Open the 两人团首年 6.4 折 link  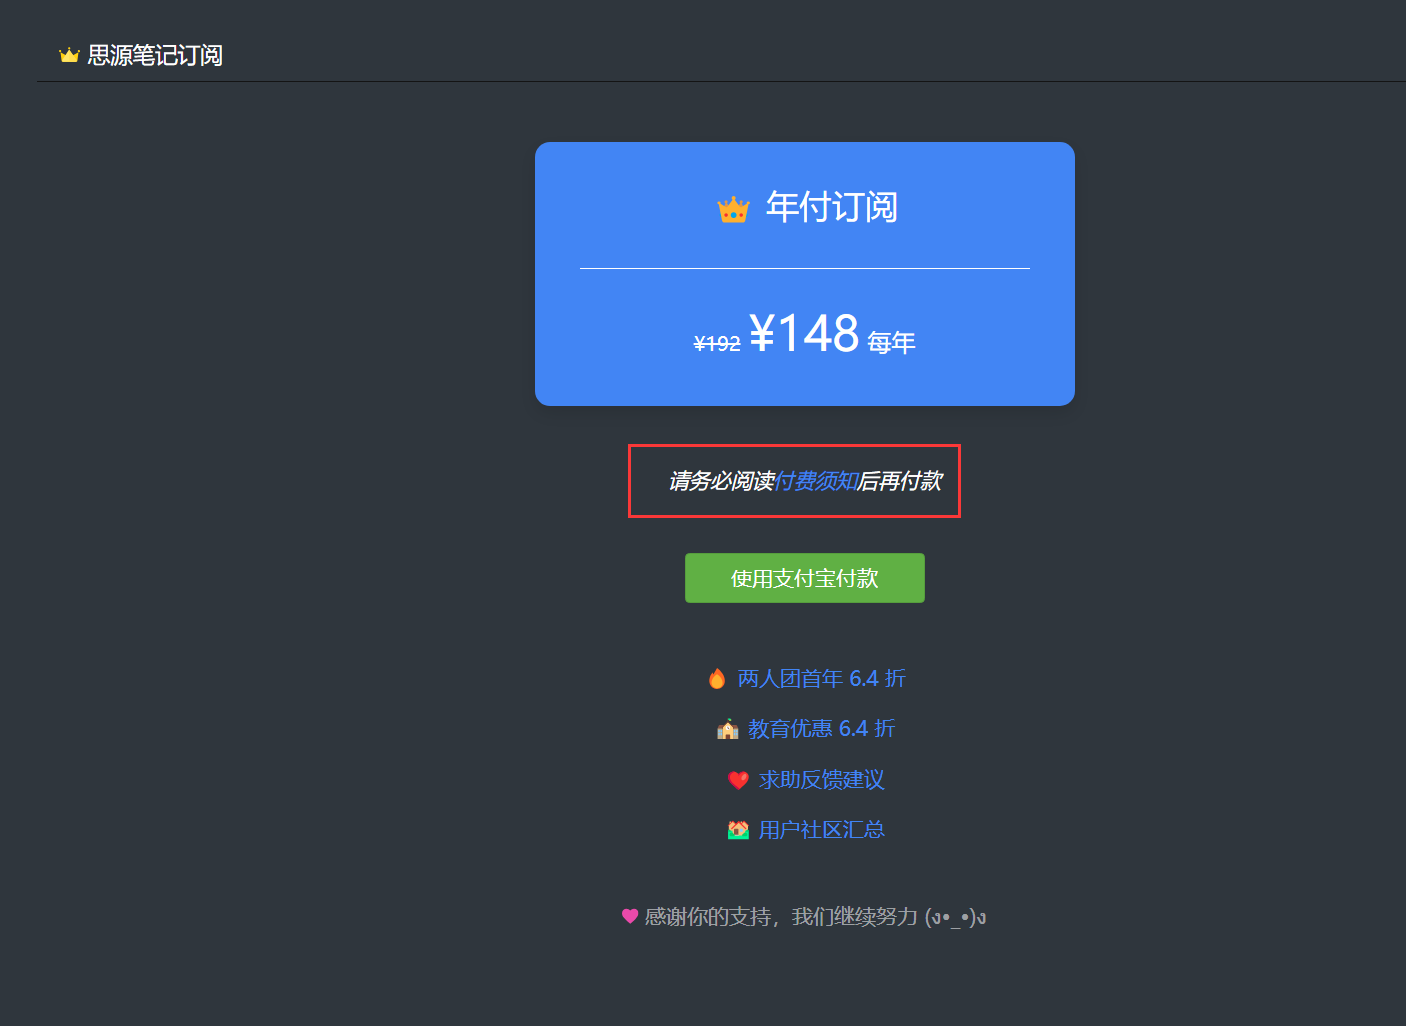pyautogui.click(x=822, y=679)
